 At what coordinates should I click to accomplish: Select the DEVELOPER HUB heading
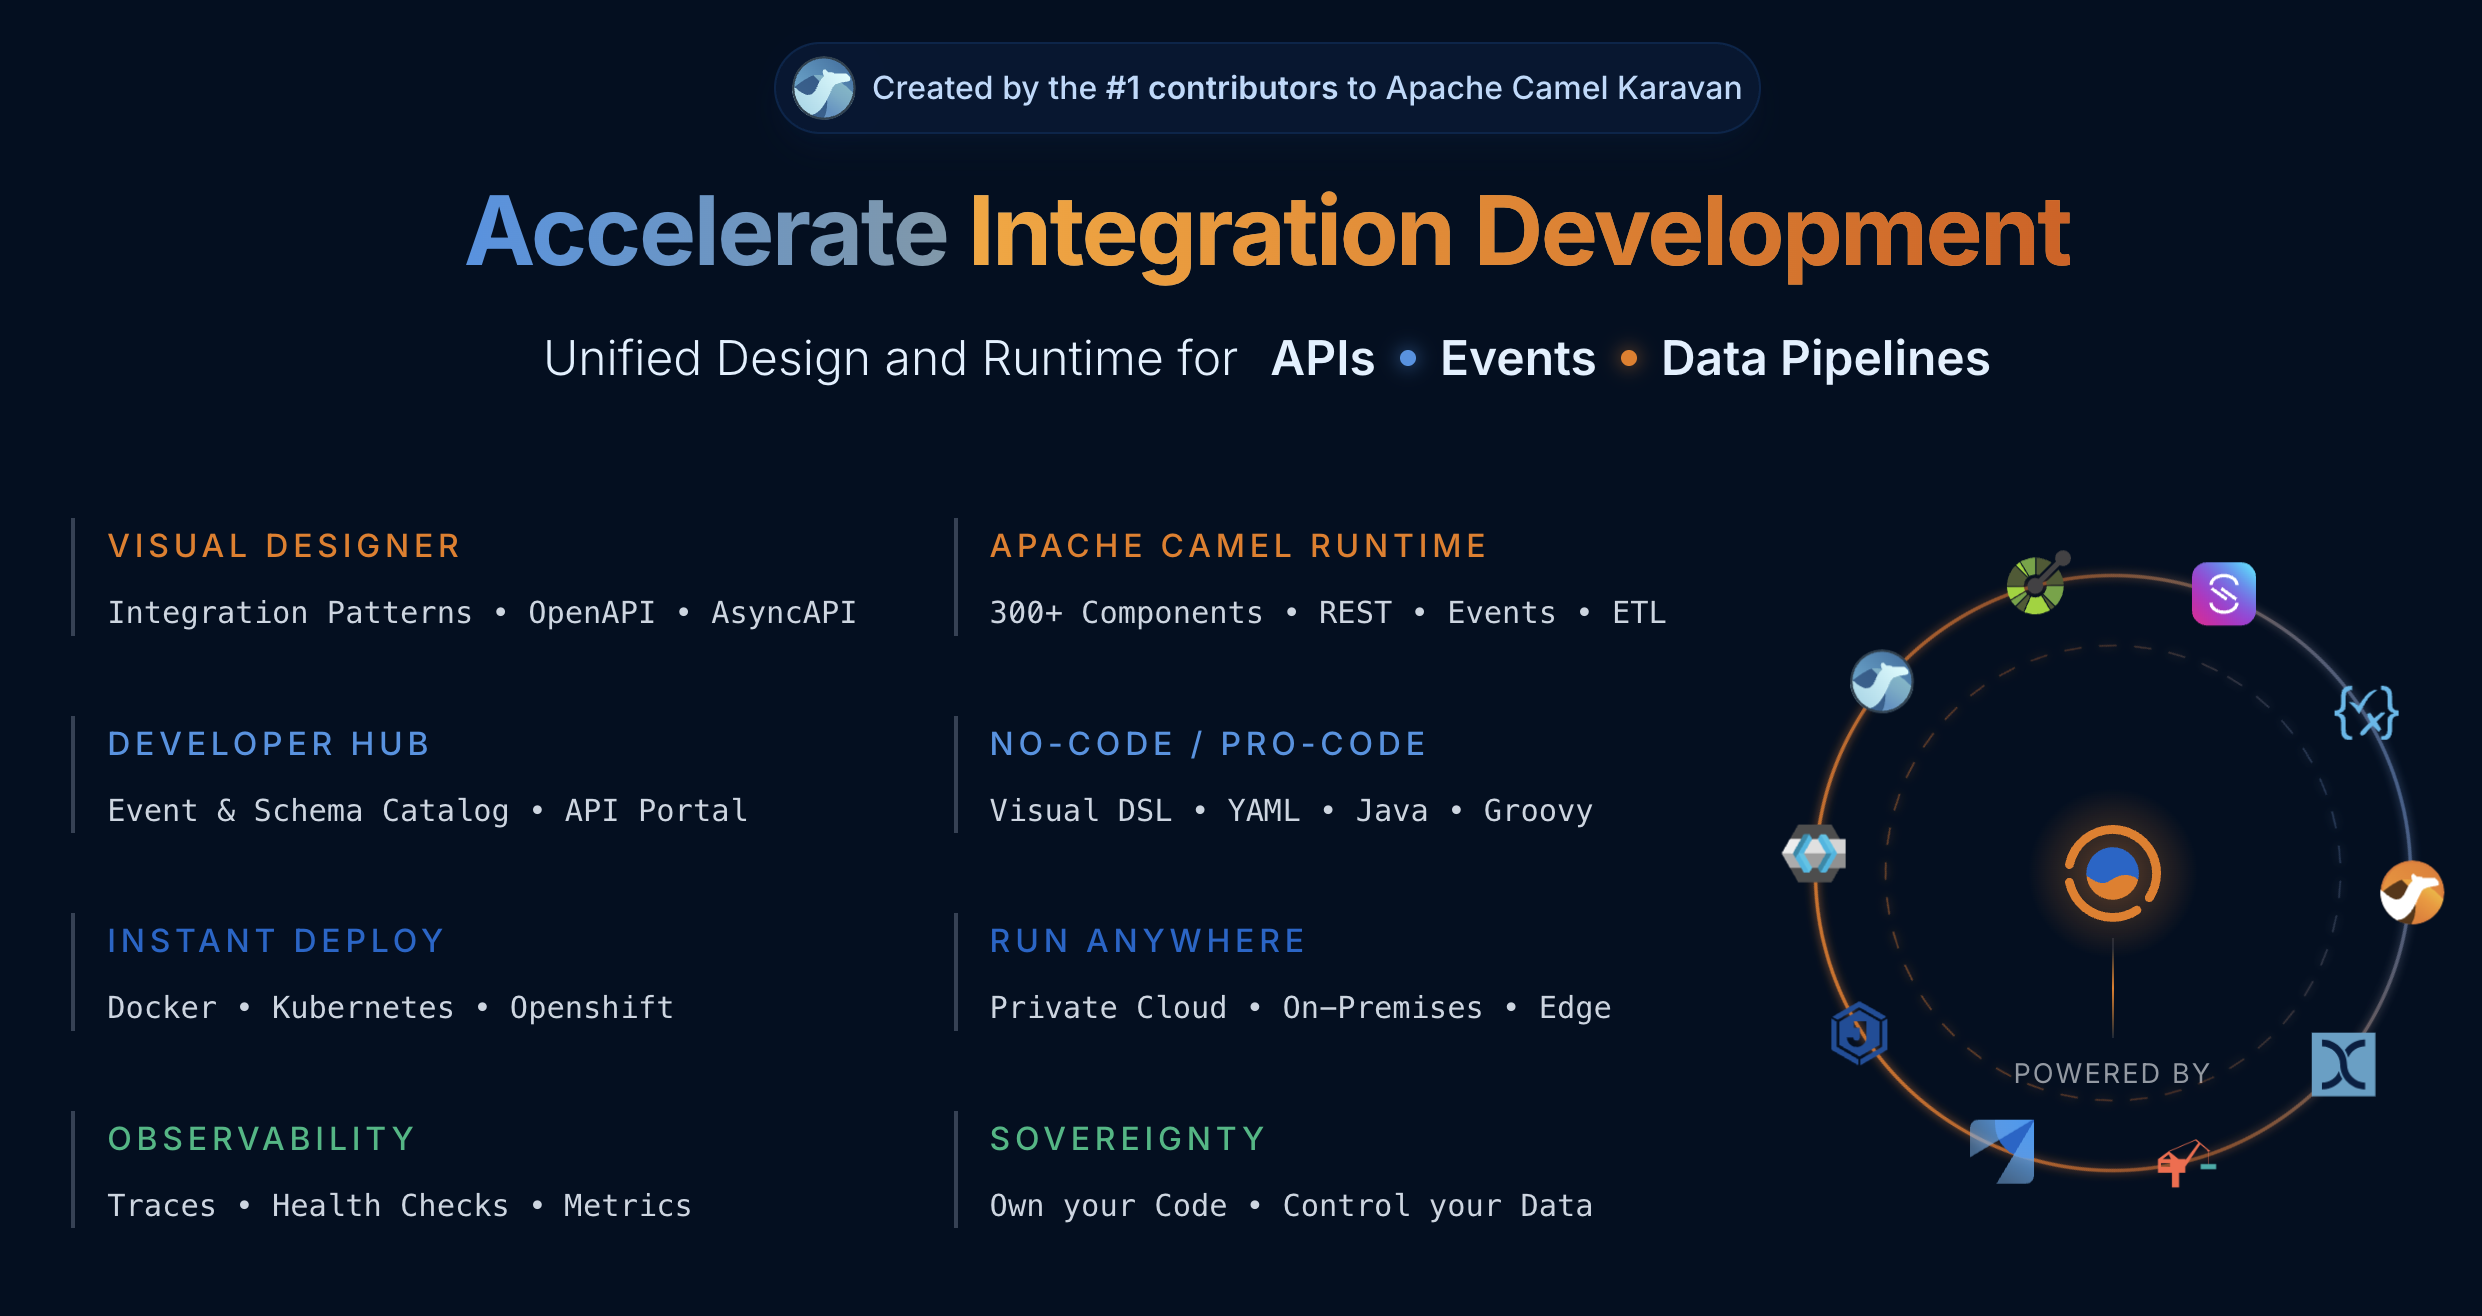[x=269, y=744]
